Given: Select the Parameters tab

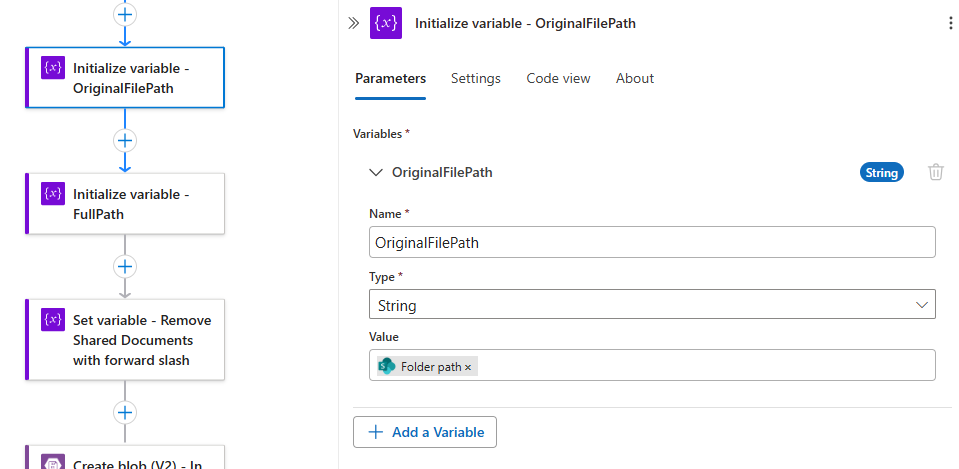Looking at the screenshot, I should tap(390, 78).
